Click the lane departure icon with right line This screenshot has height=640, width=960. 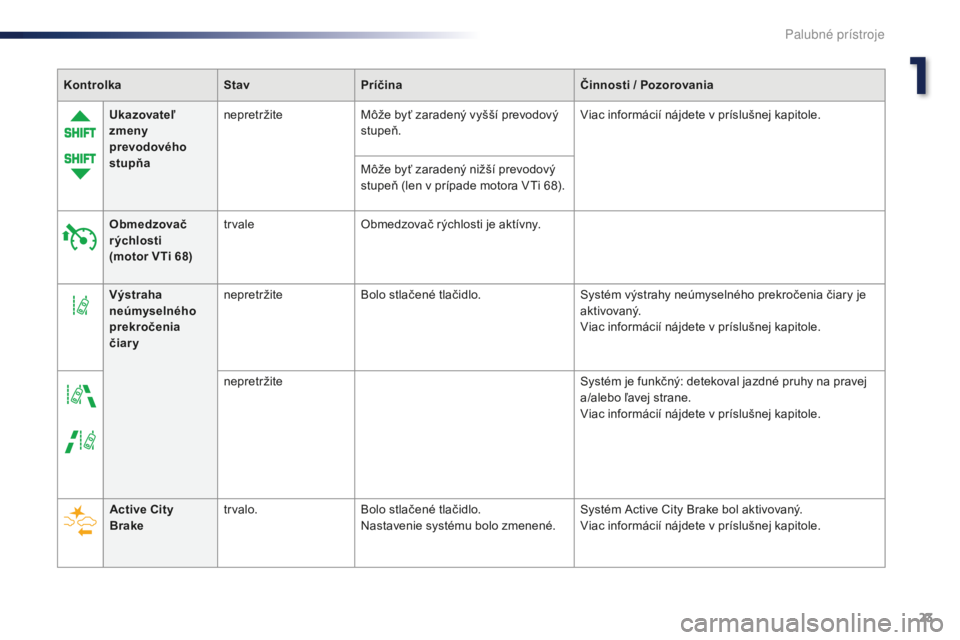[81, 396]
